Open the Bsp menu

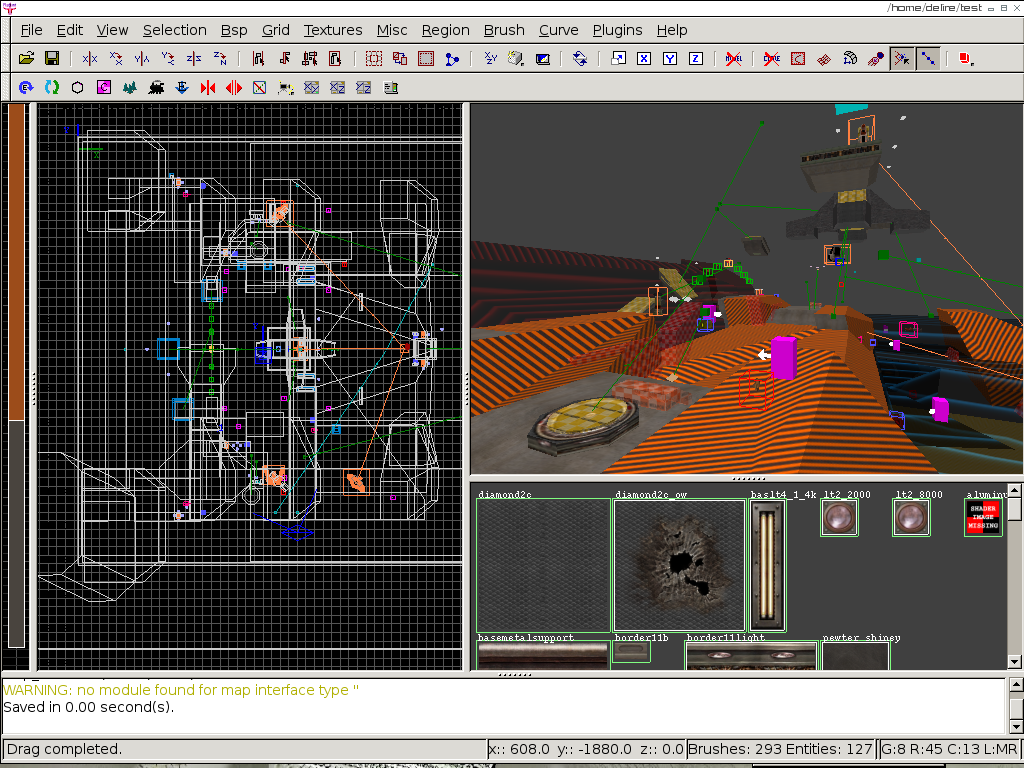233,30
